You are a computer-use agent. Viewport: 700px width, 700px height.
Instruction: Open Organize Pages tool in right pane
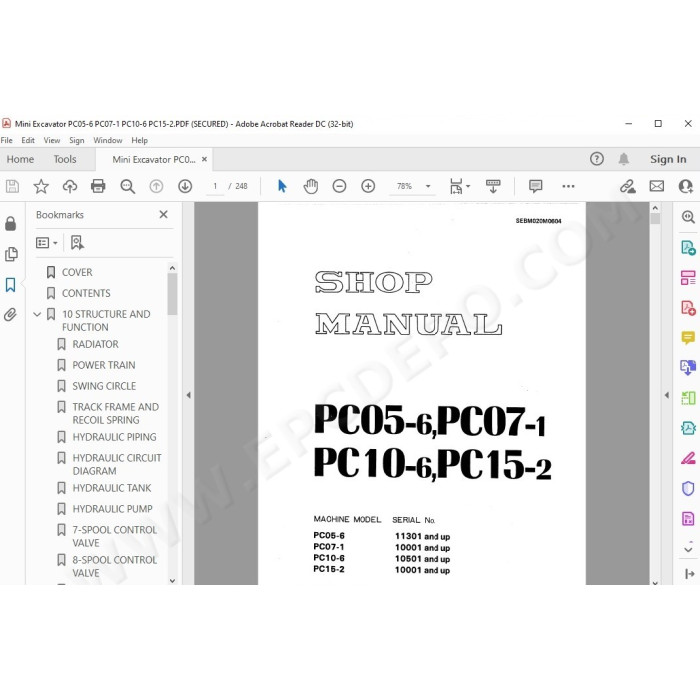688,278
